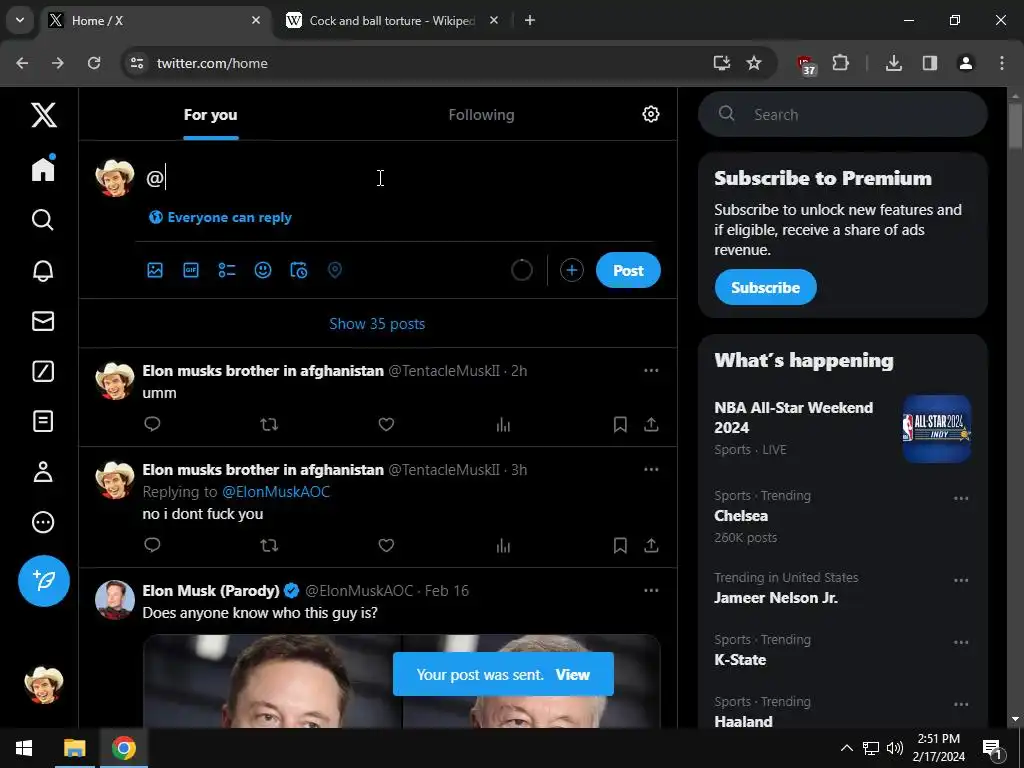The height and width of the screenshot is (768, 1024).
Task: Open Profile person icon in sidebar
Action: tap(43, 472)
